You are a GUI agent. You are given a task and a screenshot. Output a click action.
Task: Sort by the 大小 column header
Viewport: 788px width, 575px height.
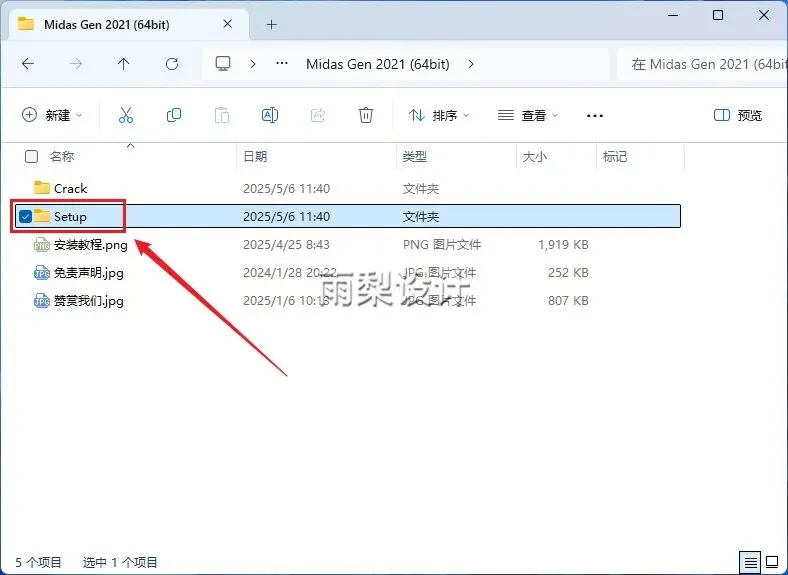coord(535,157)
